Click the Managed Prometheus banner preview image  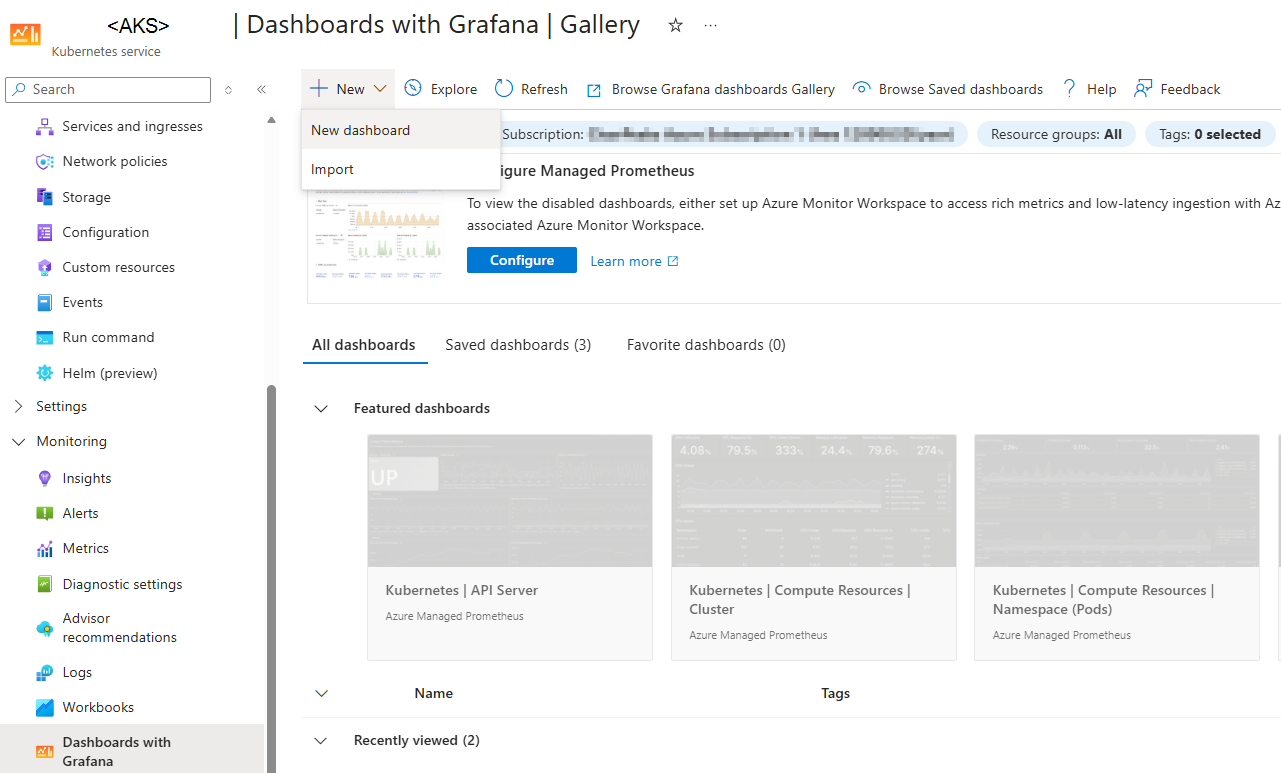click(x=379, y=237)
